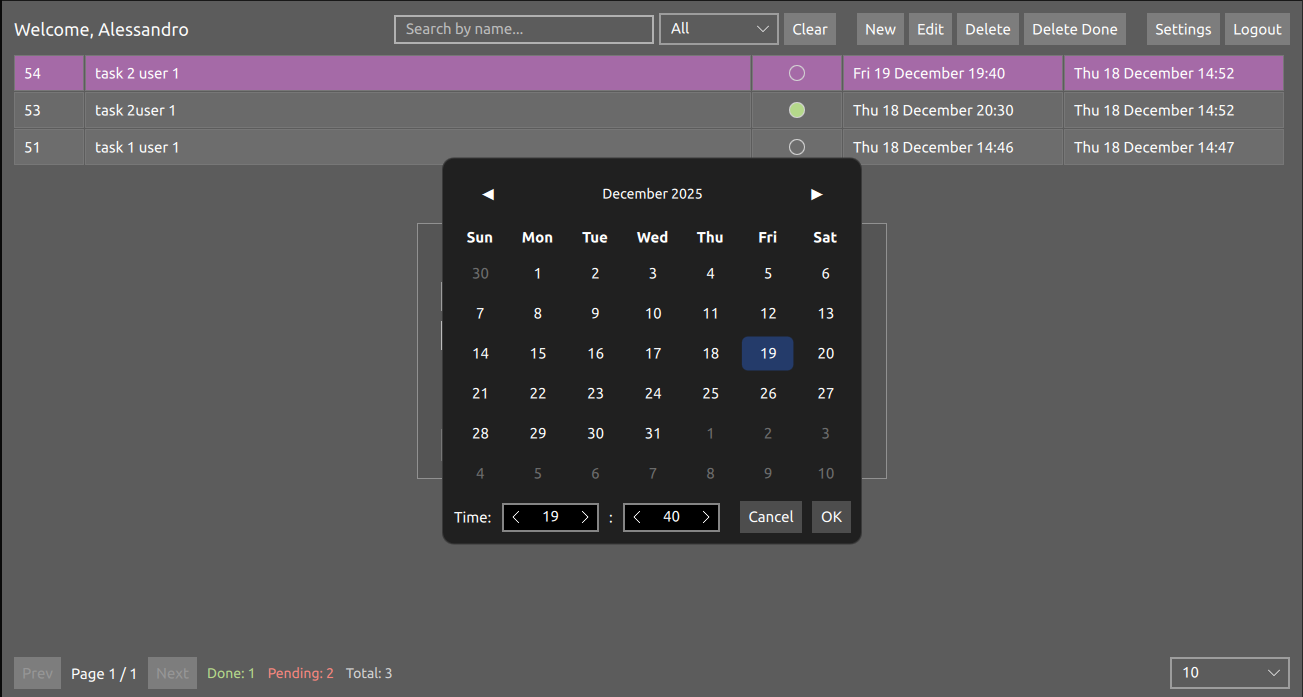Cancel the date picker

coord(770,517)
